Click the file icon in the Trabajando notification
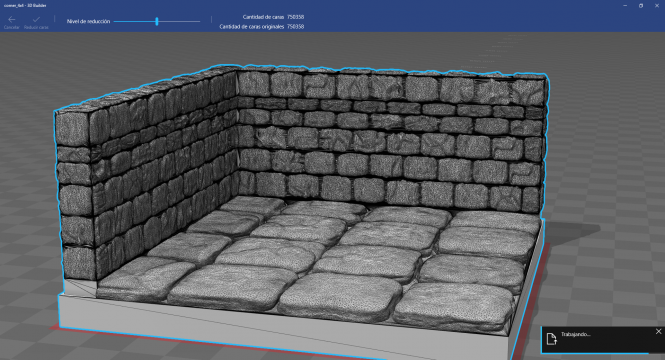The height and width of the screenshot is (360, 665). tap(551, 339)
